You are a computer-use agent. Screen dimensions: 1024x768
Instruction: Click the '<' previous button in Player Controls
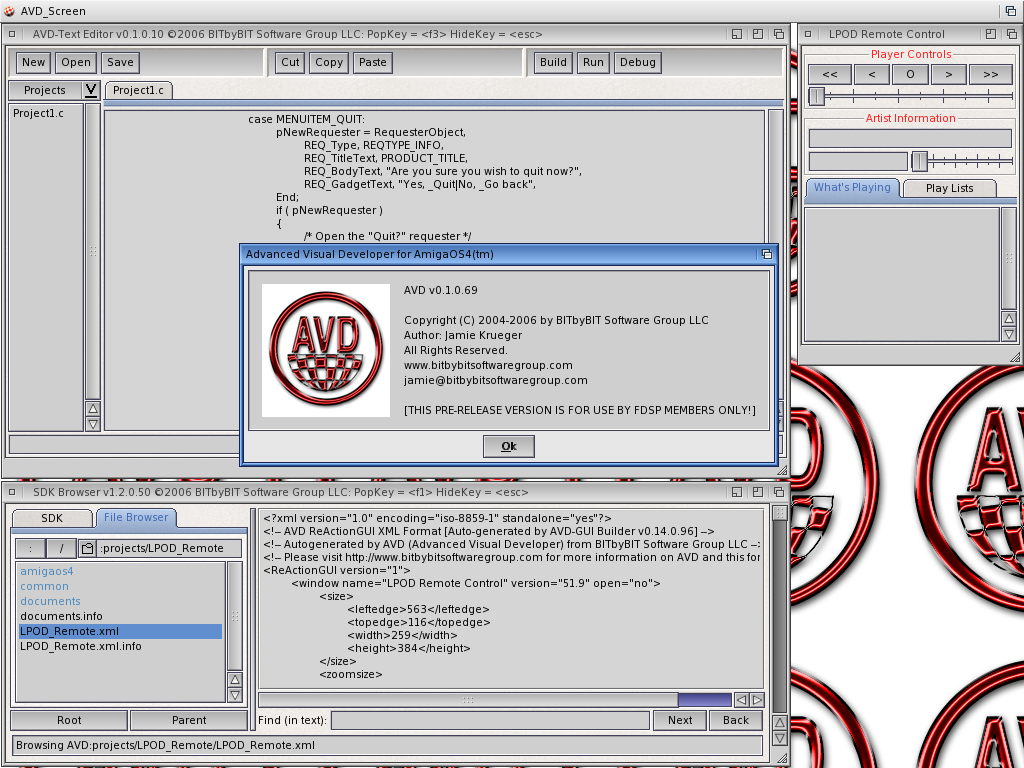tap(871, 74)
